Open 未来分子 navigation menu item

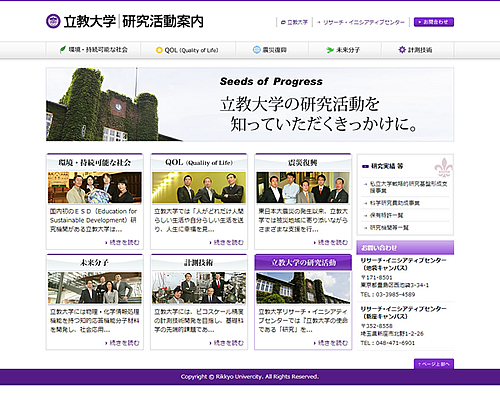pyautogui.click(x=345, y=50)
